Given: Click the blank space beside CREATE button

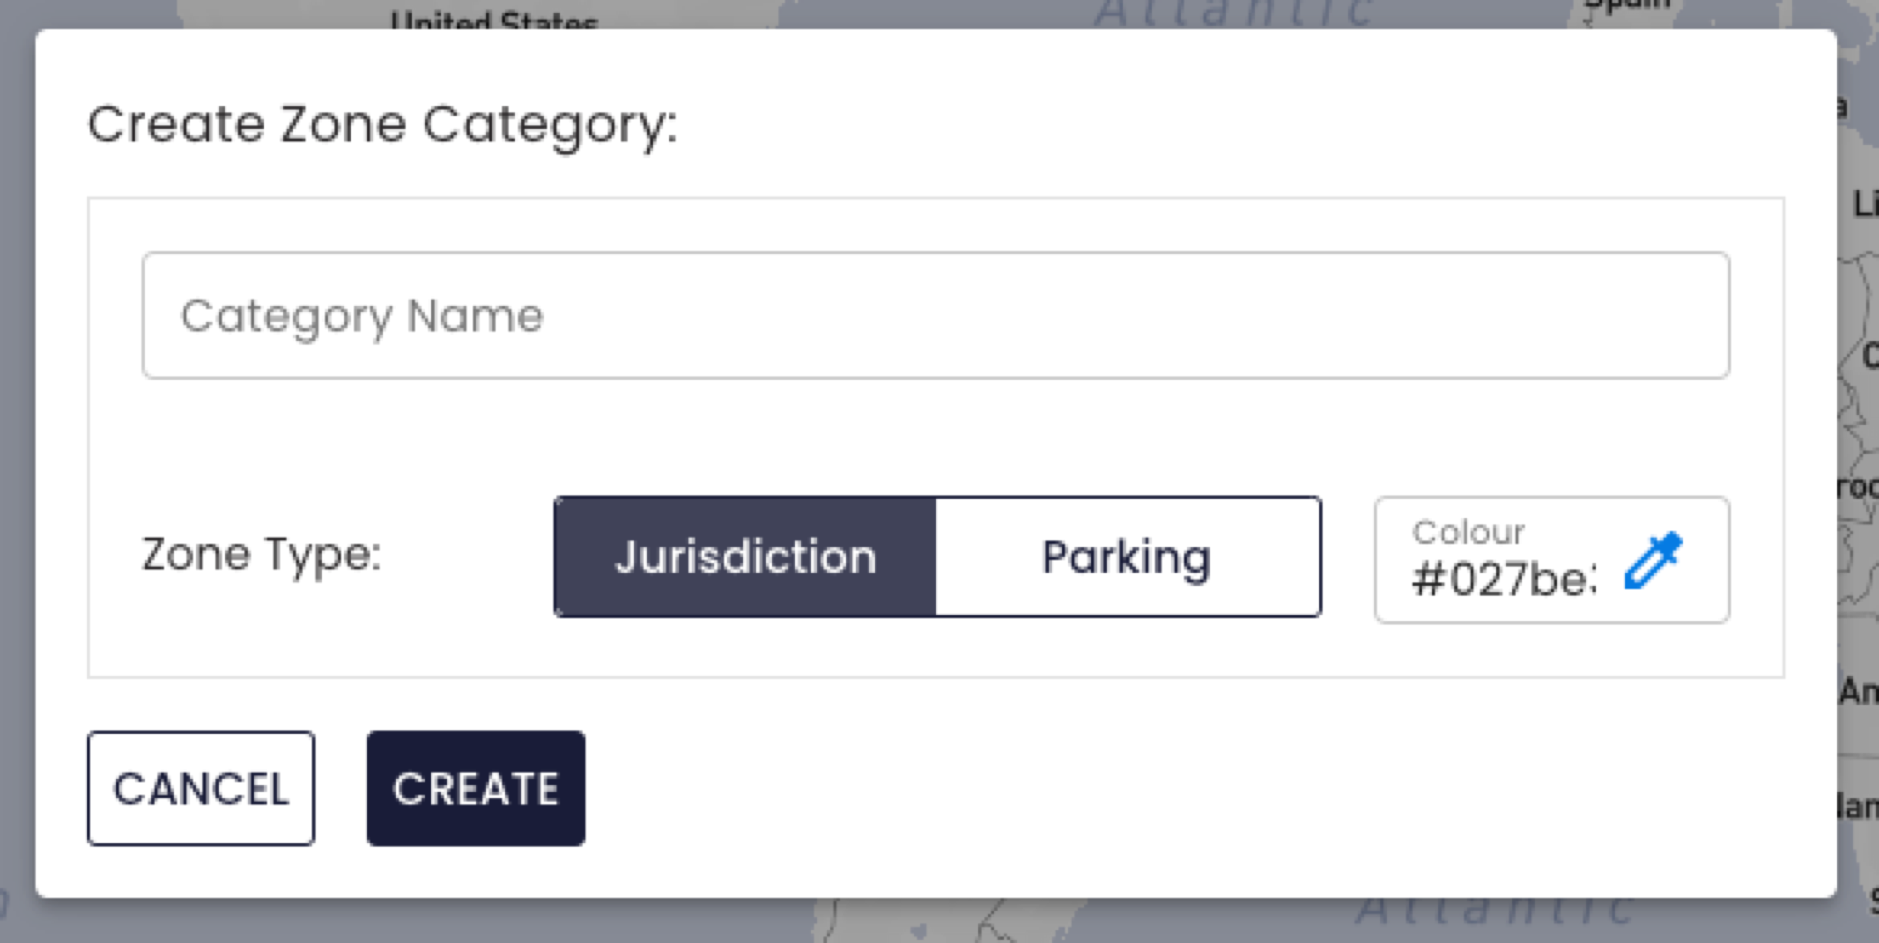Looking at the screenshot, I should (x=1100, y=788).
